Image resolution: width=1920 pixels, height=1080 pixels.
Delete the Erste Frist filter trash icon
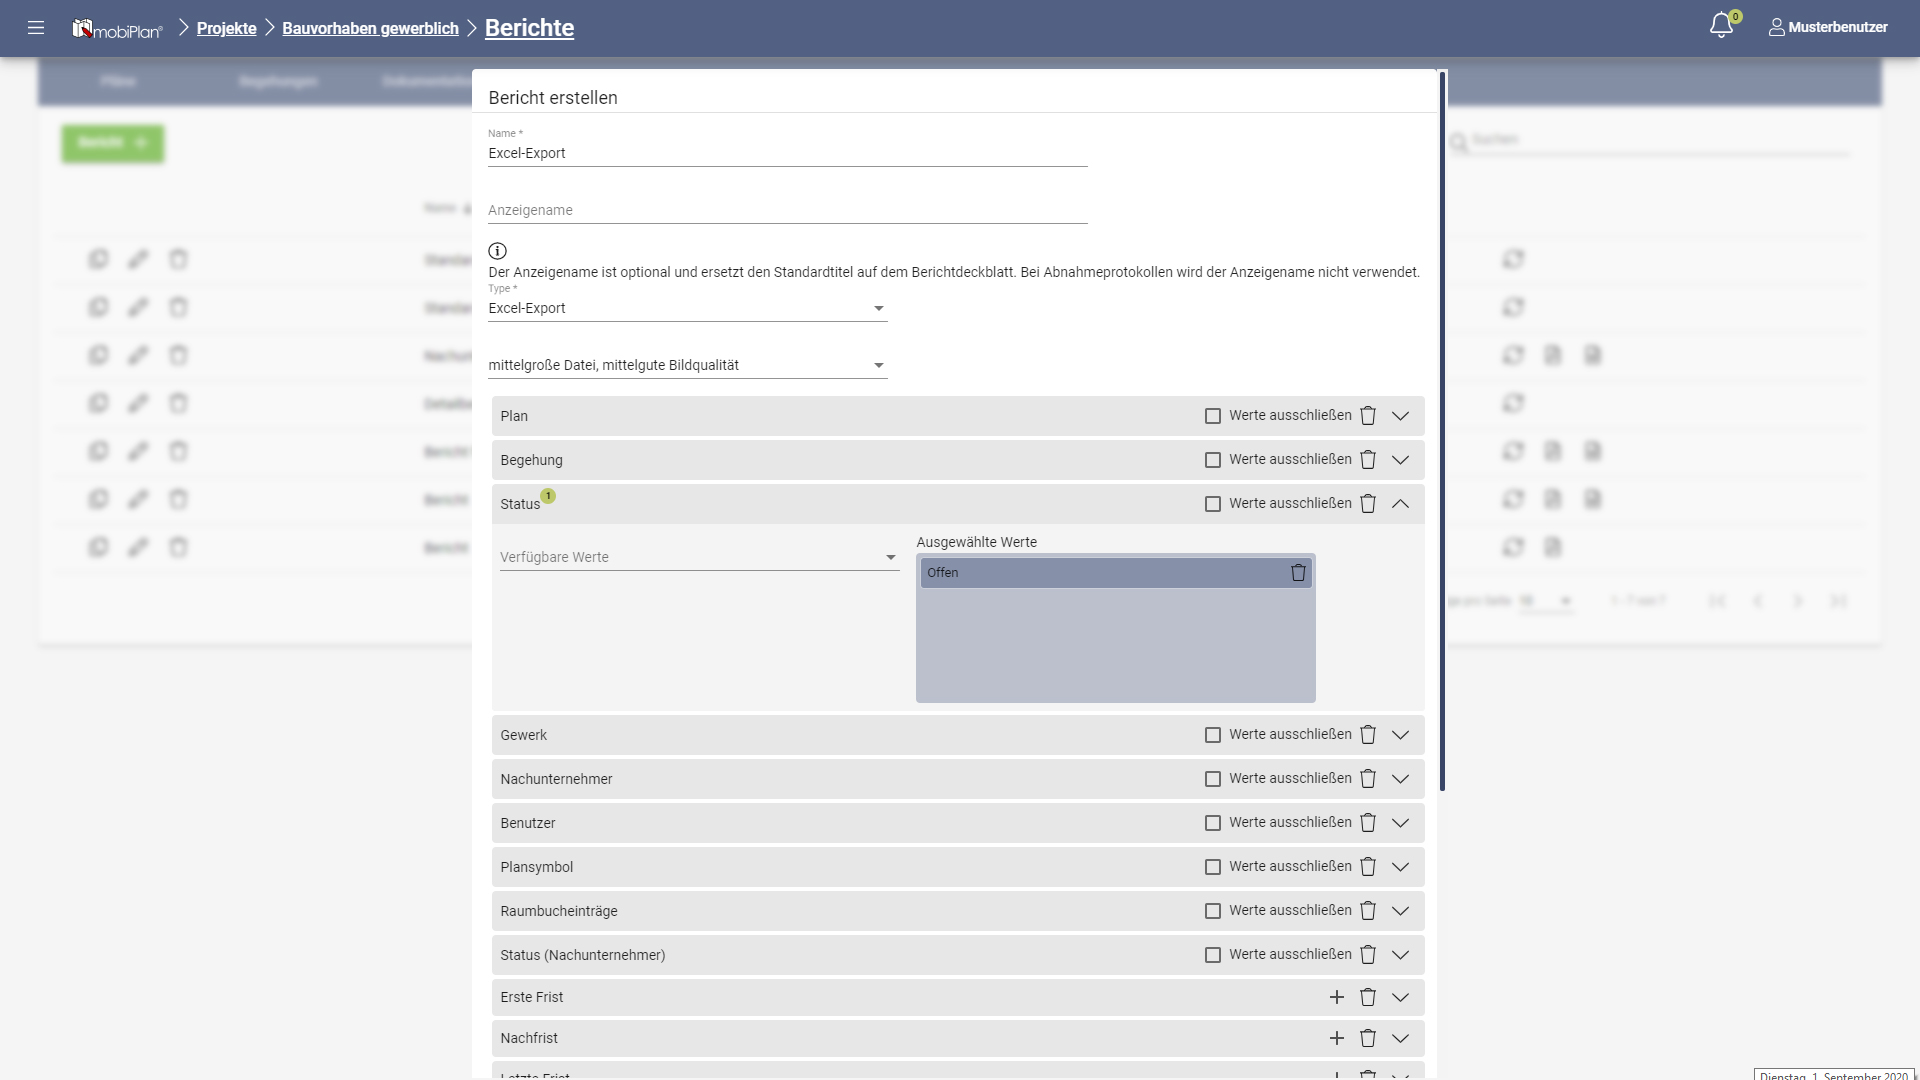coord(1368,997)
